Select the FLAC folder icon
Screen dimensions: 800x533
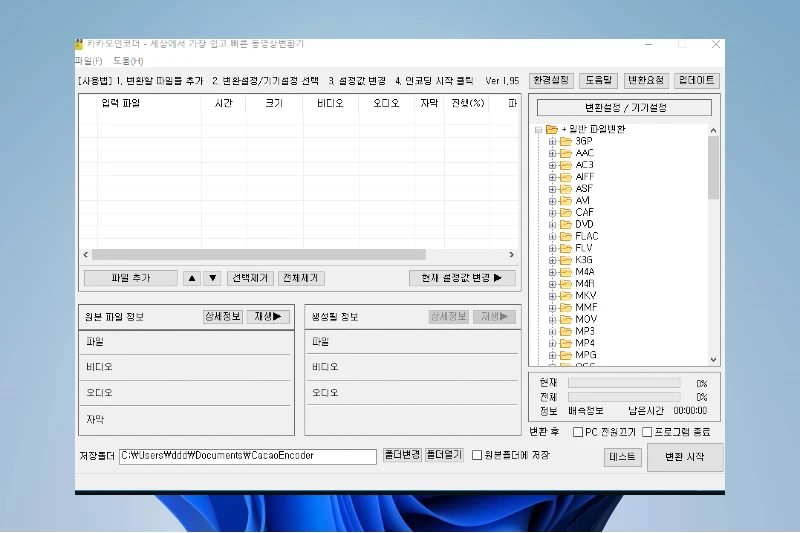pos(565,236)
